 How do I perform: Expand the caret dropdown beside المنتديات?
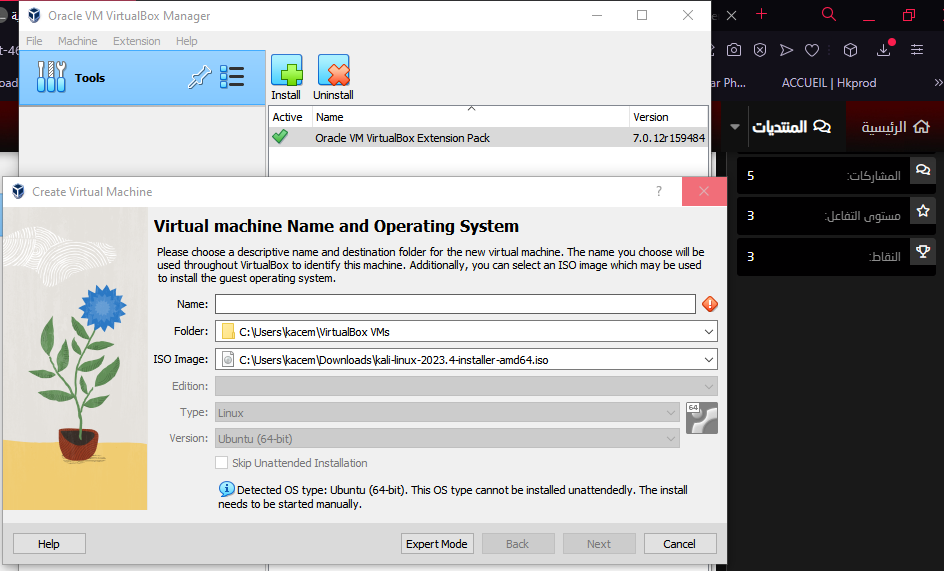click(734, 127)
